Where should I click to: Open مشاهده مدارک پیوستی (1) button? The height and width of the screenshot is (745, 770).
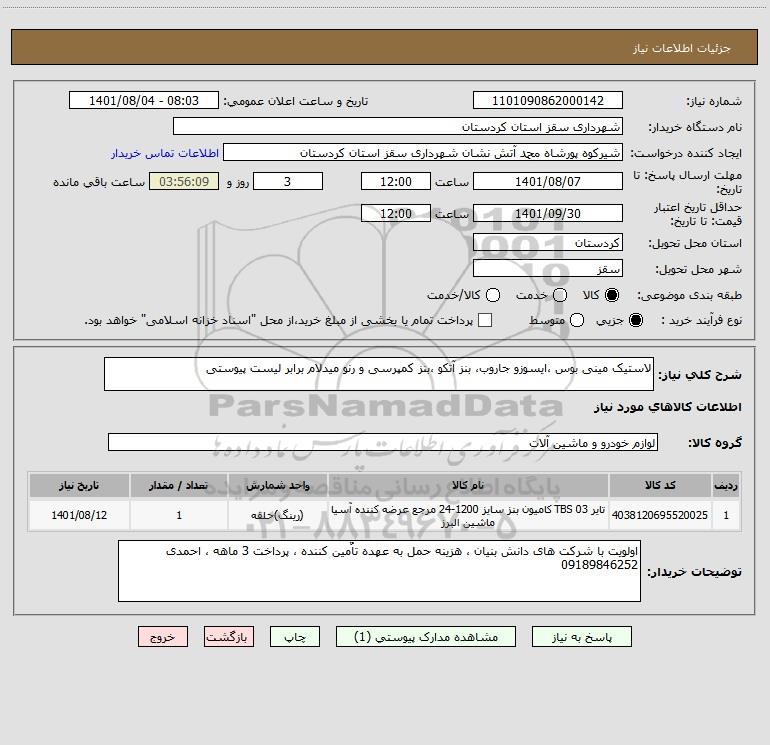426,637
